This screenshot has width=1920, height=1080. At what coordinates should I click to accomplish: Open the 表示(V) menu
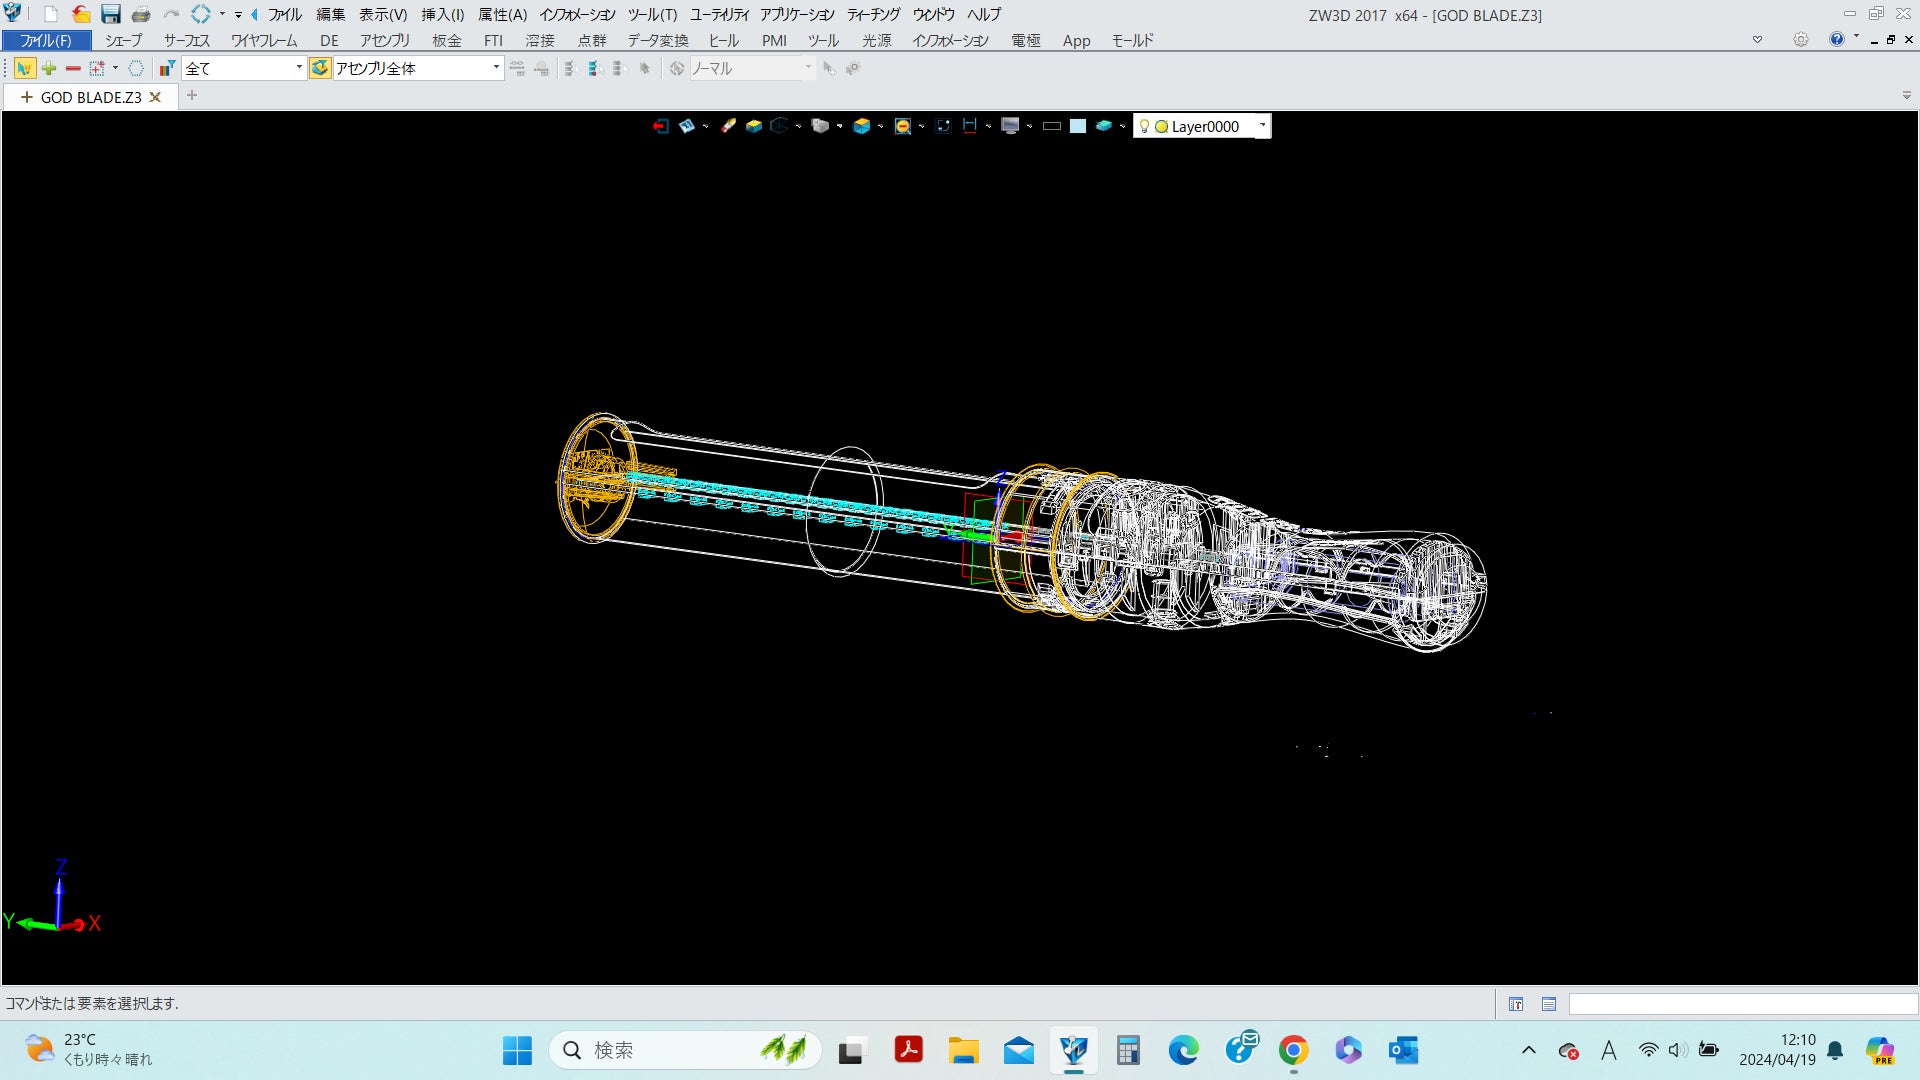click(383, 14)
